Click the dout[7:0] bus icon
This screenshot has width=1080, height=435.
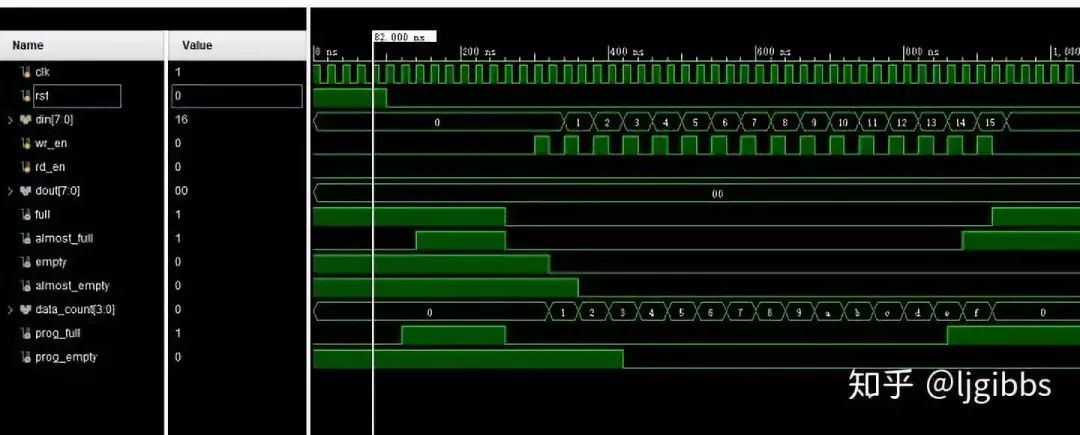click(26, 191)
